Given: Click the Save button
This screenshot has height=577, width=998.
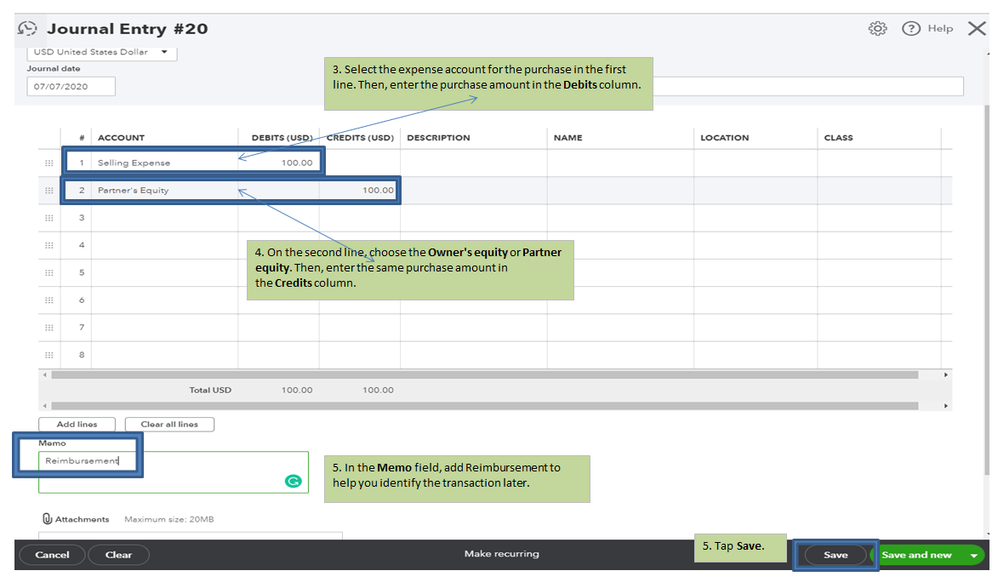Looking at the screenshot, I should 835,555.
